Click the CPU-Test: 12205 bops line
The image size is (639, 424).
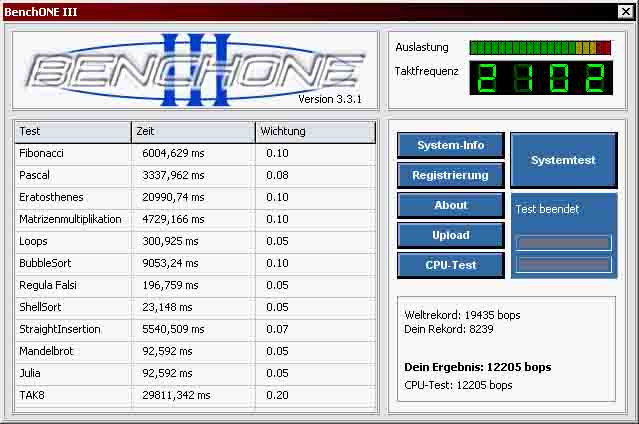pos(458,386)
